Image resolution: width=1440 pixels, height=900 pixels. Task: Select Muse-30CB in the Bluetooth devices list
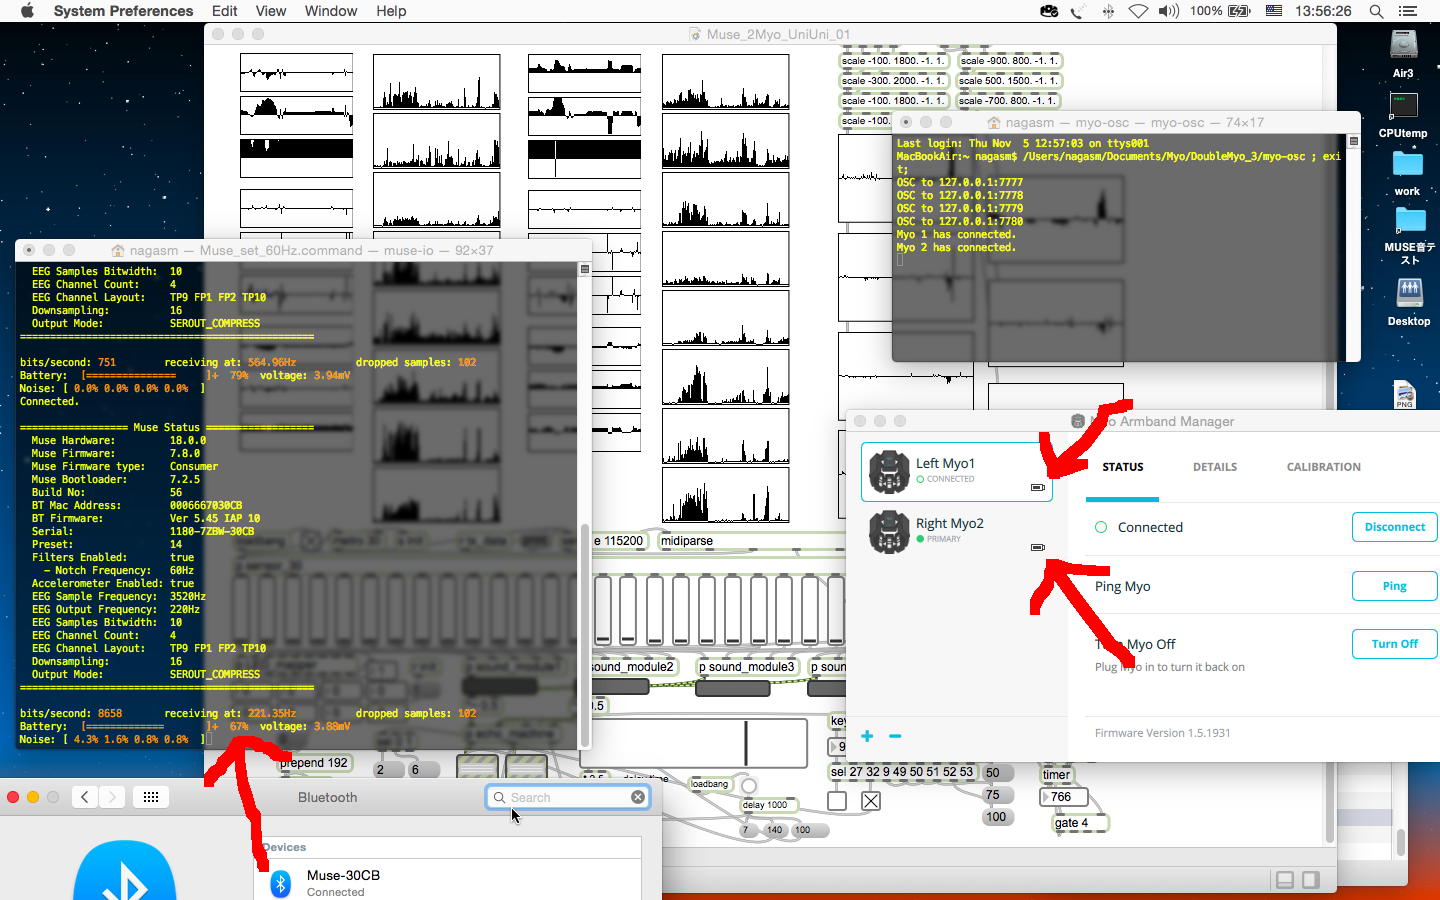pos(448,883)
